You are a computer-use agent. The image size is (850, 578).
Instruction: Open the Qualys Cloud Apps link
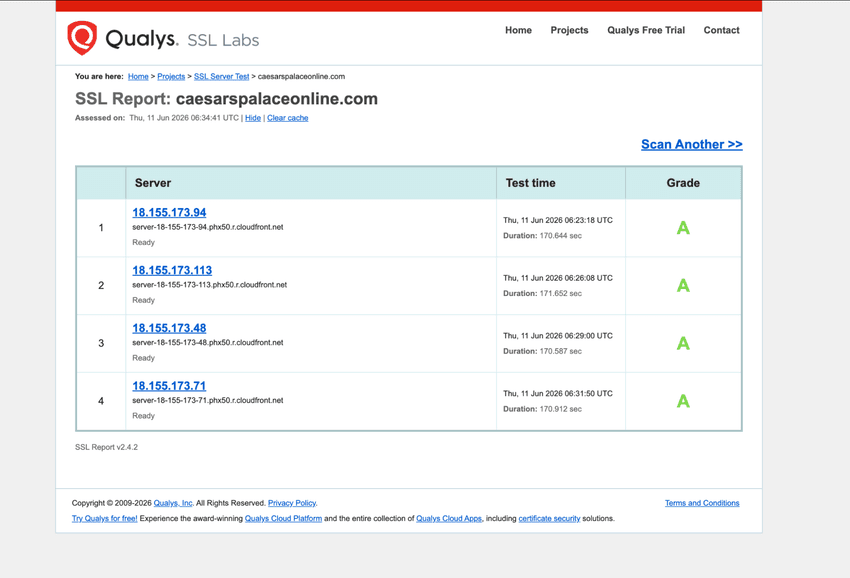click(x=449, y=518)
